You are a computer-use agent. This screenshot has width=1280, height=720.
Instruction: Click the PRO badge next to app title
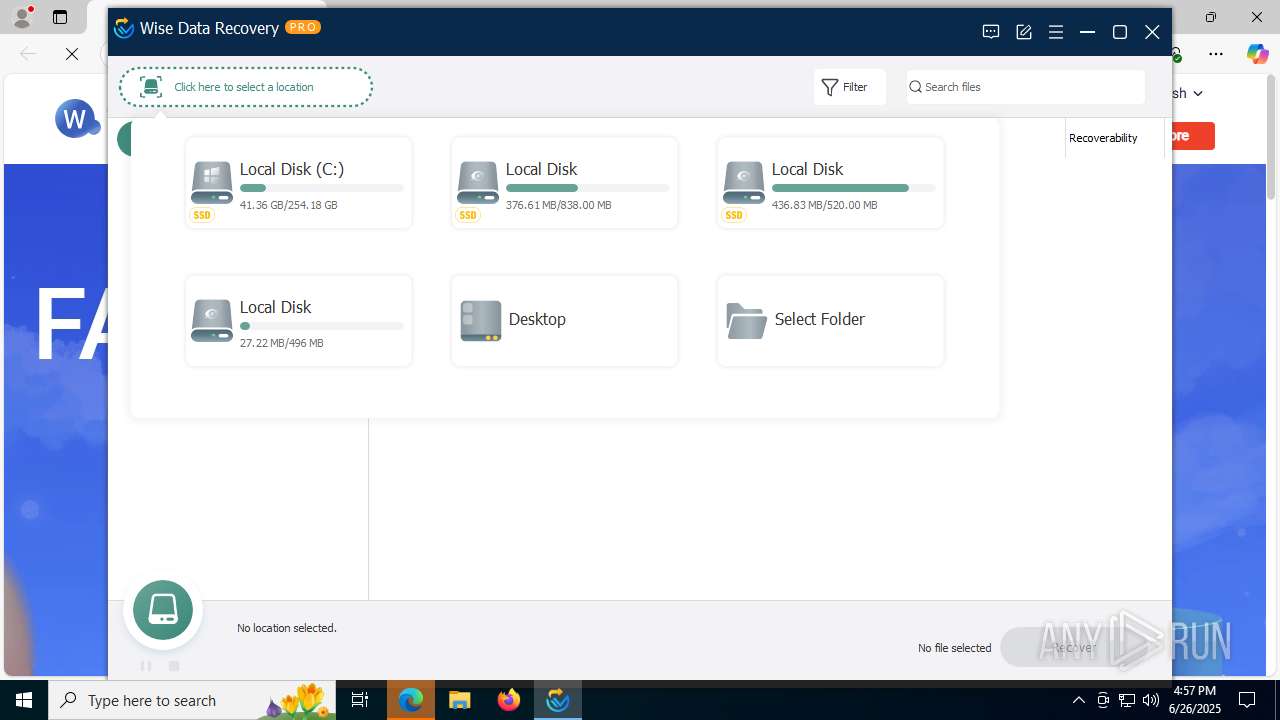coord(303,27)
